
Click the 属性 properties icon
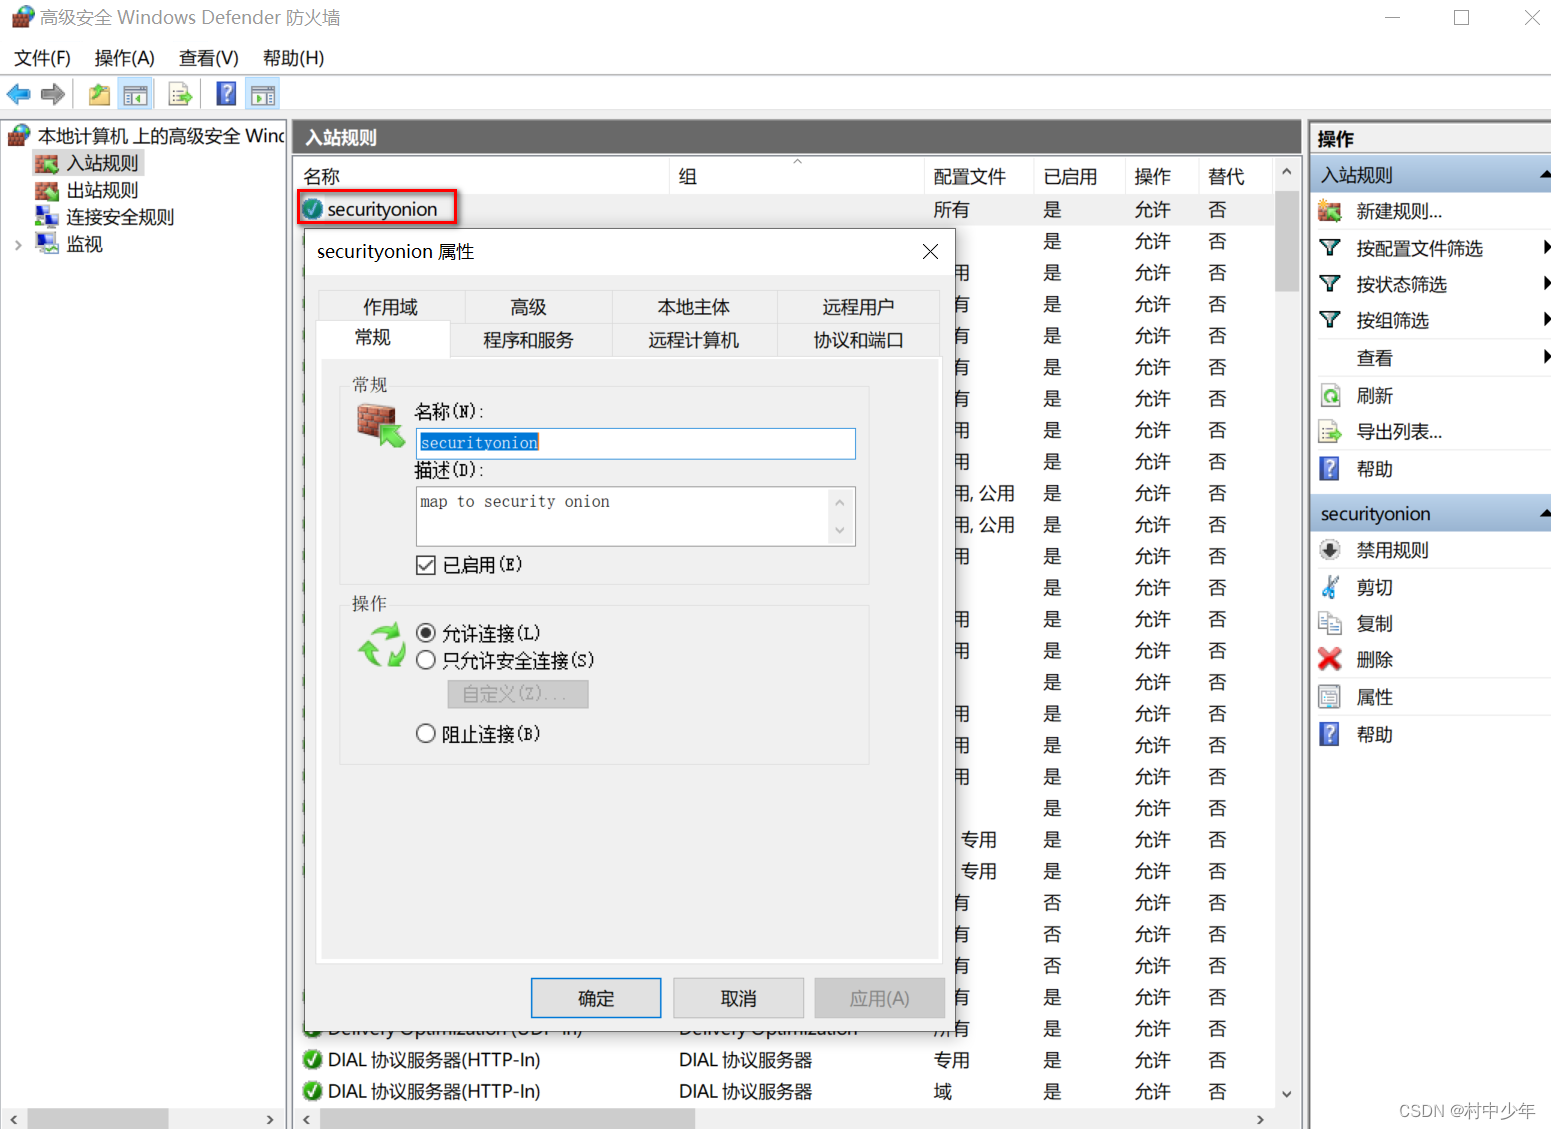1330,697
